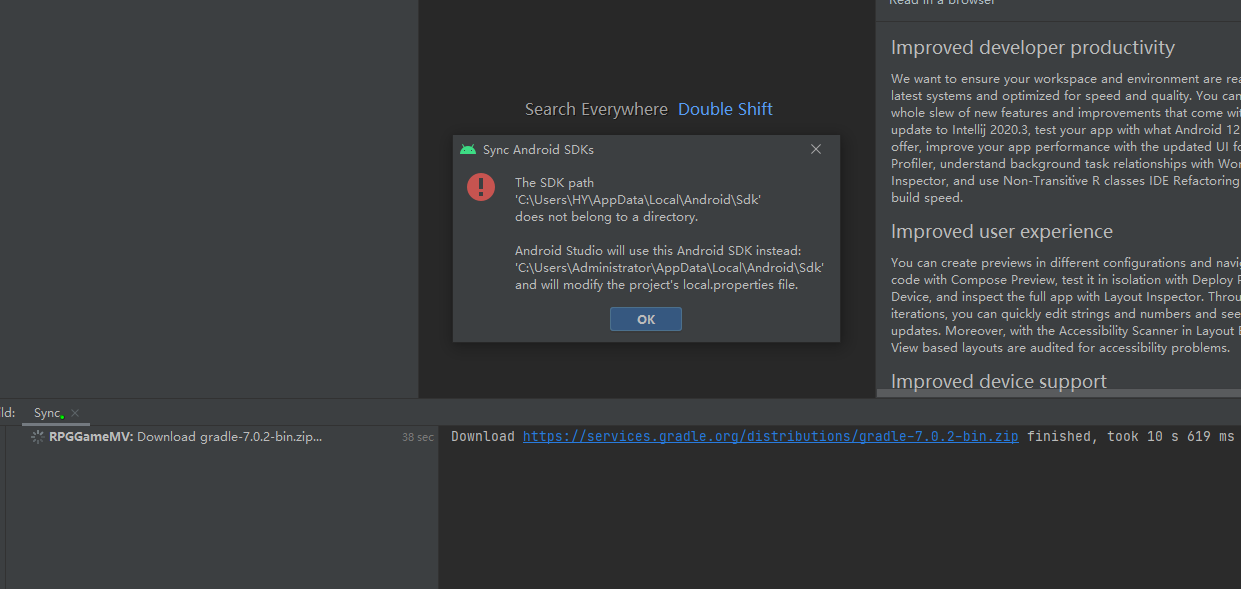This screenshot has width=1241, height=589.
Task: Click the 'Improved device support' heading
Action: pyautogui.click(x=999, y=381)
